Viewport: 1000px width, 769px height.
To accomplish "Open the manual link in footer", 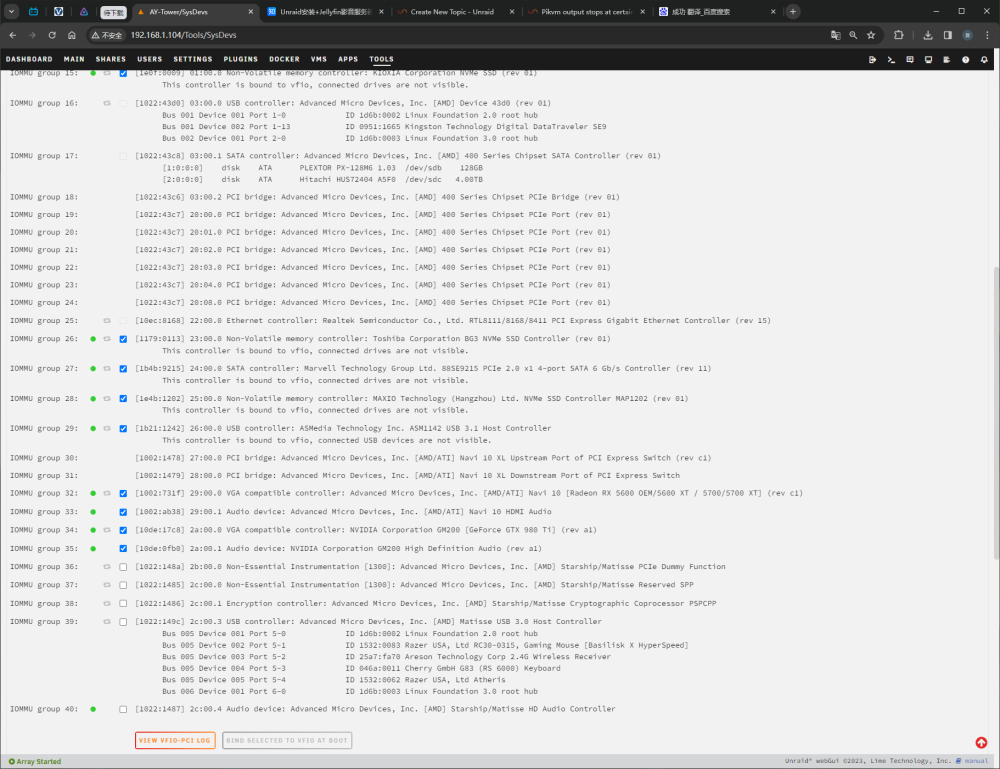I will (x=976, y=761).
